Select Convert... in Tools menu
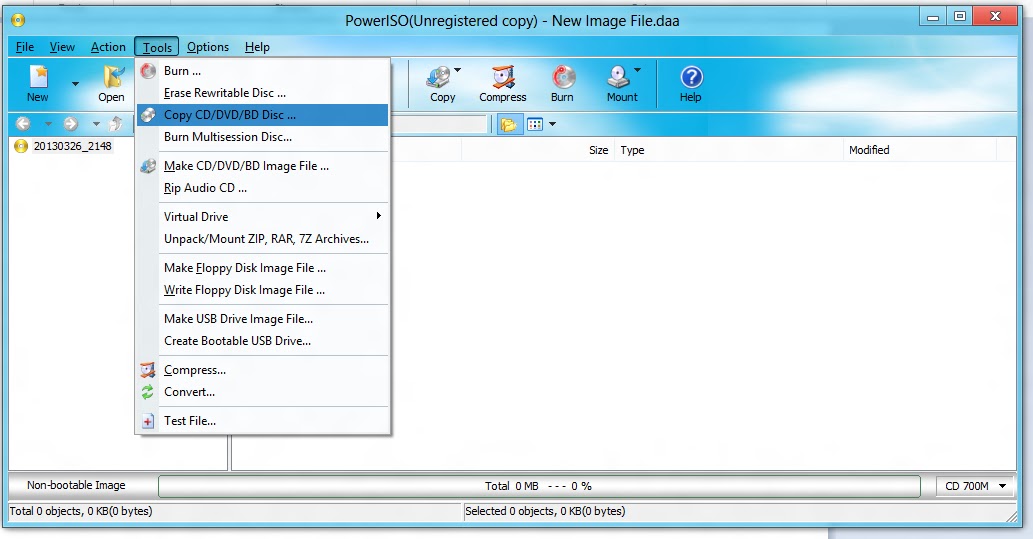Viewport: 1033px width, 539px height. pos(263,392)
